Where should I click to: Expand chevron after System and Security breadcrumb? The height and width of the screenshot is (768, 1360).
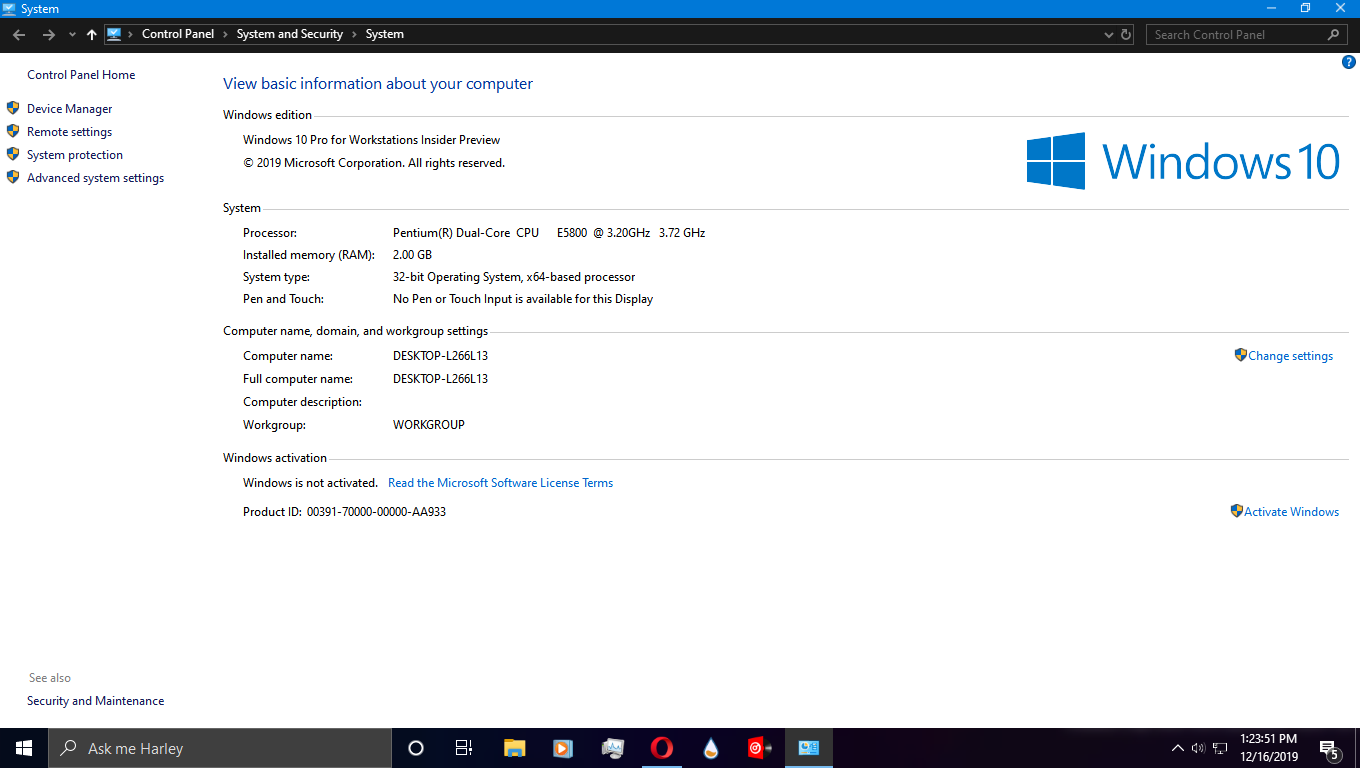[x=354, y=34]
